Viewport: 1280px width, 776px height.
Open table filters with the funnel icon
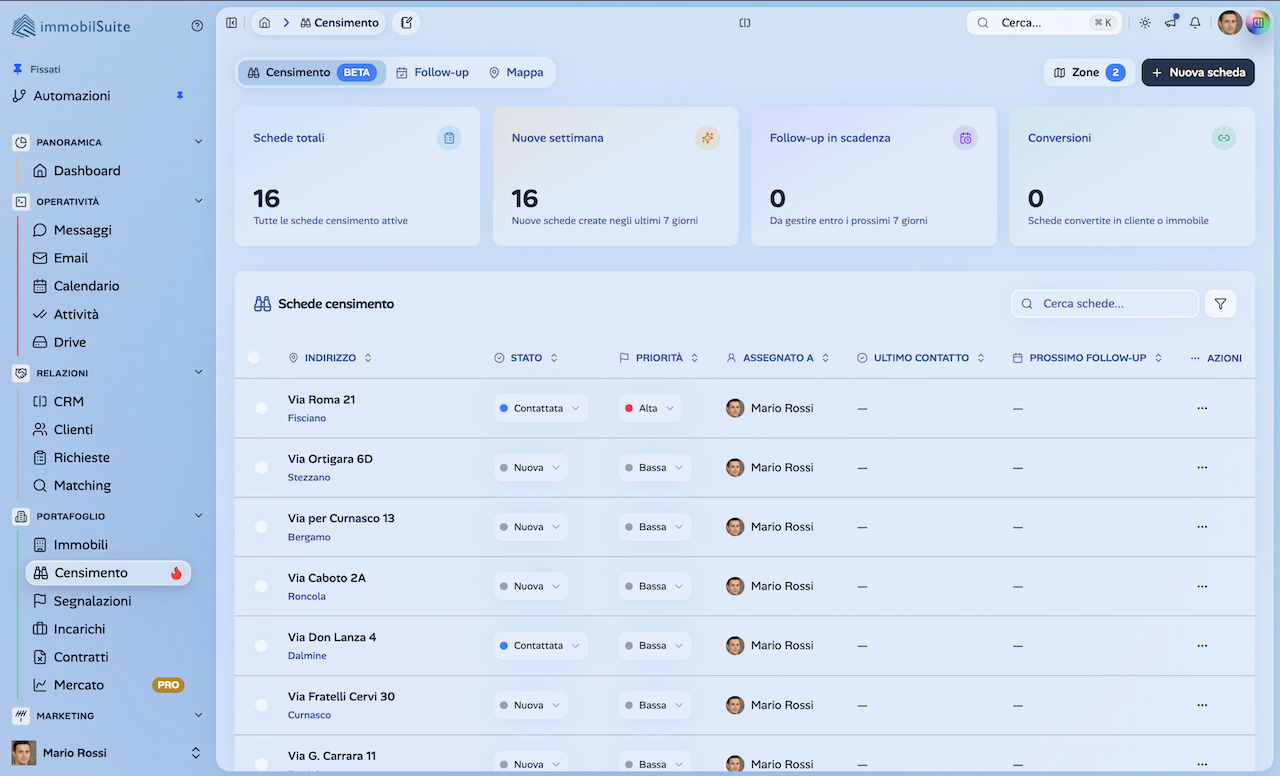pyautogui.click(x=1220, y=303)
